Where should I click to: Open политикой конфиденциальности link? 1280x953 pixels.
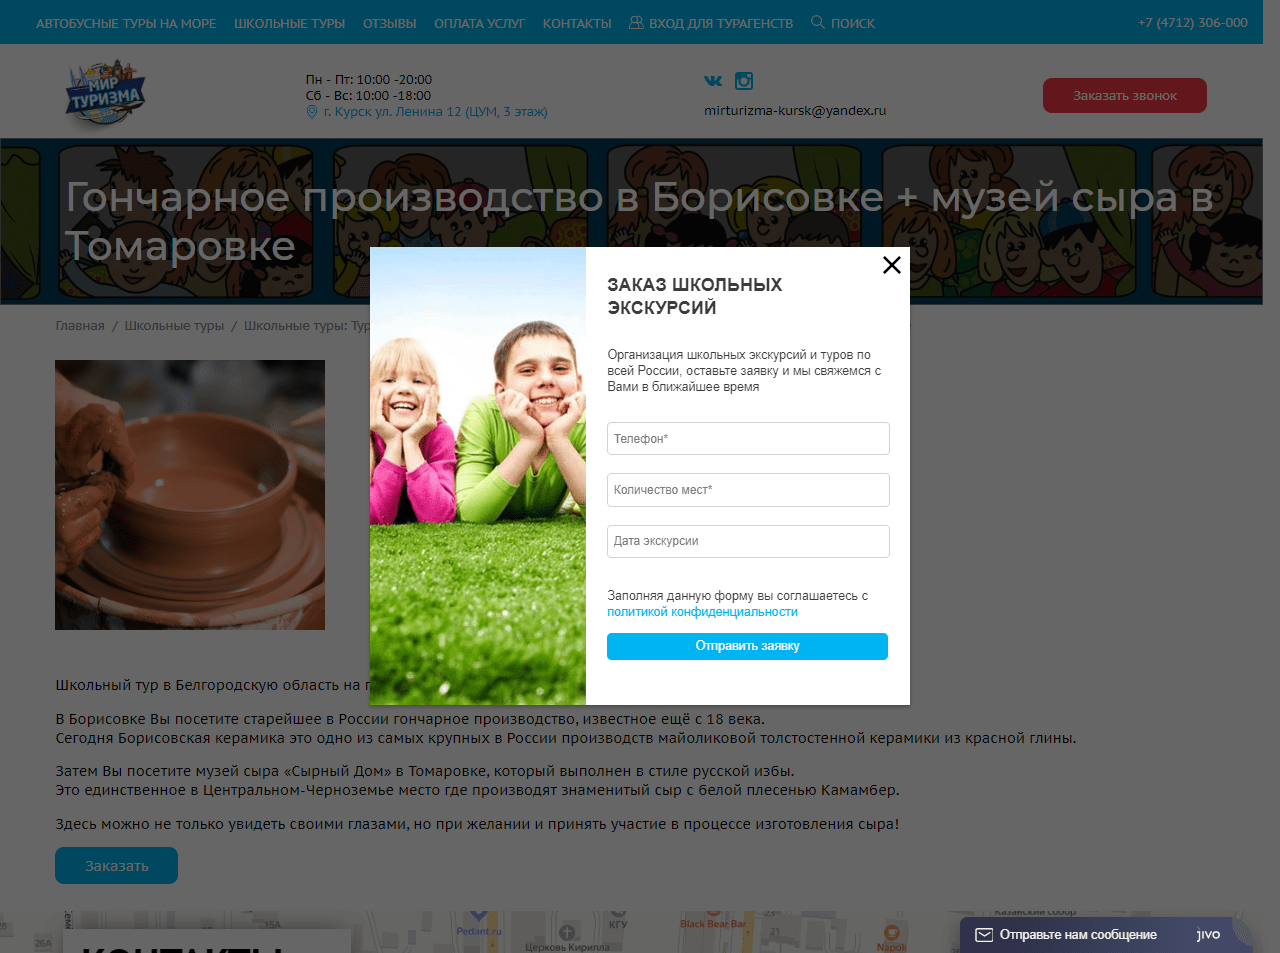(703, 612)
